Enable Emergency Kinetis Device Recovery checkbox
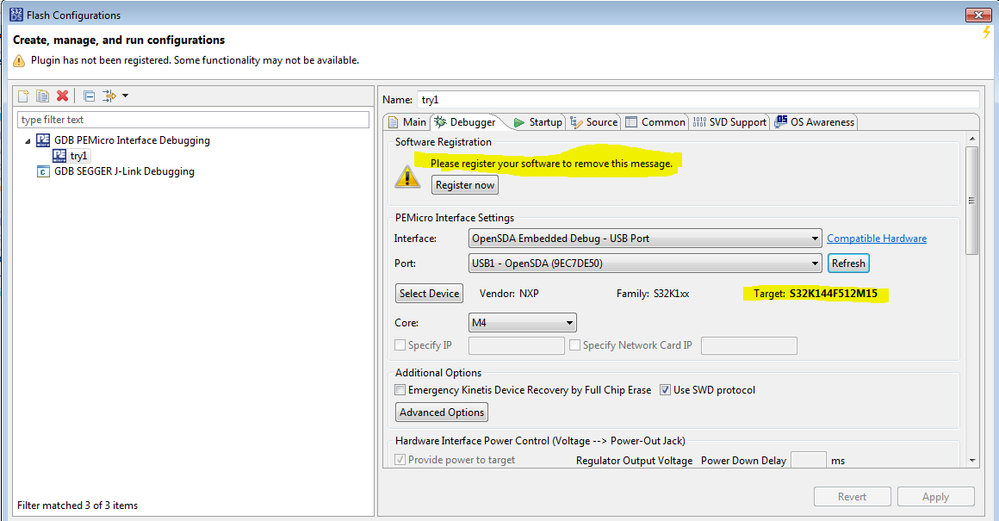 (x=400, y=390)
